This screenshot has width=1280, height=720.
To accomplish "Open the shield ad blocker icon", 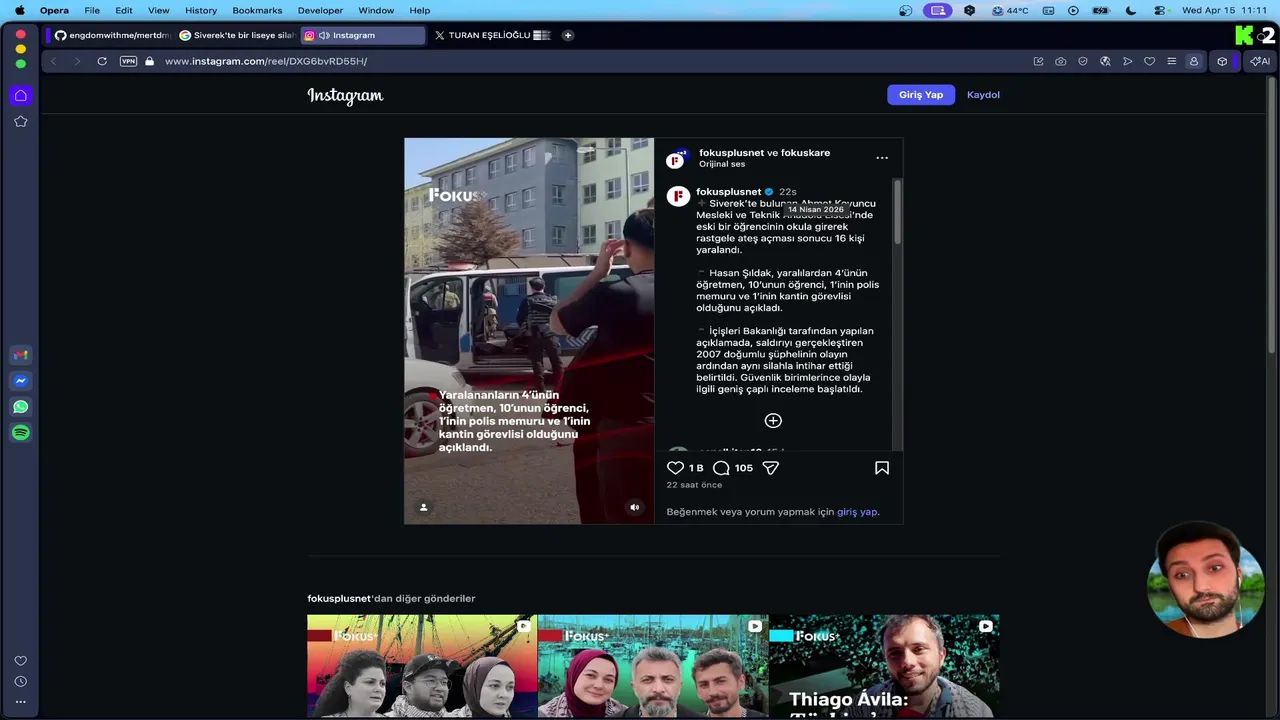I will point(1083,61).
